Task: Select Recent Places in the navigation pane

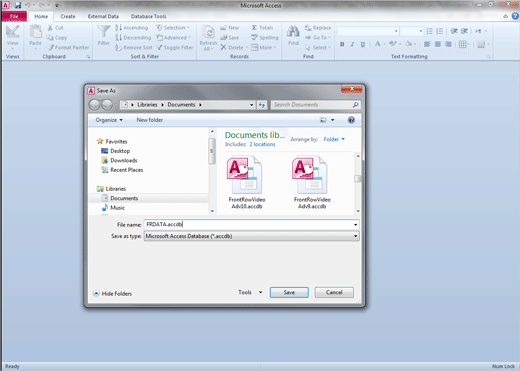Action: [x=127, y=170]
